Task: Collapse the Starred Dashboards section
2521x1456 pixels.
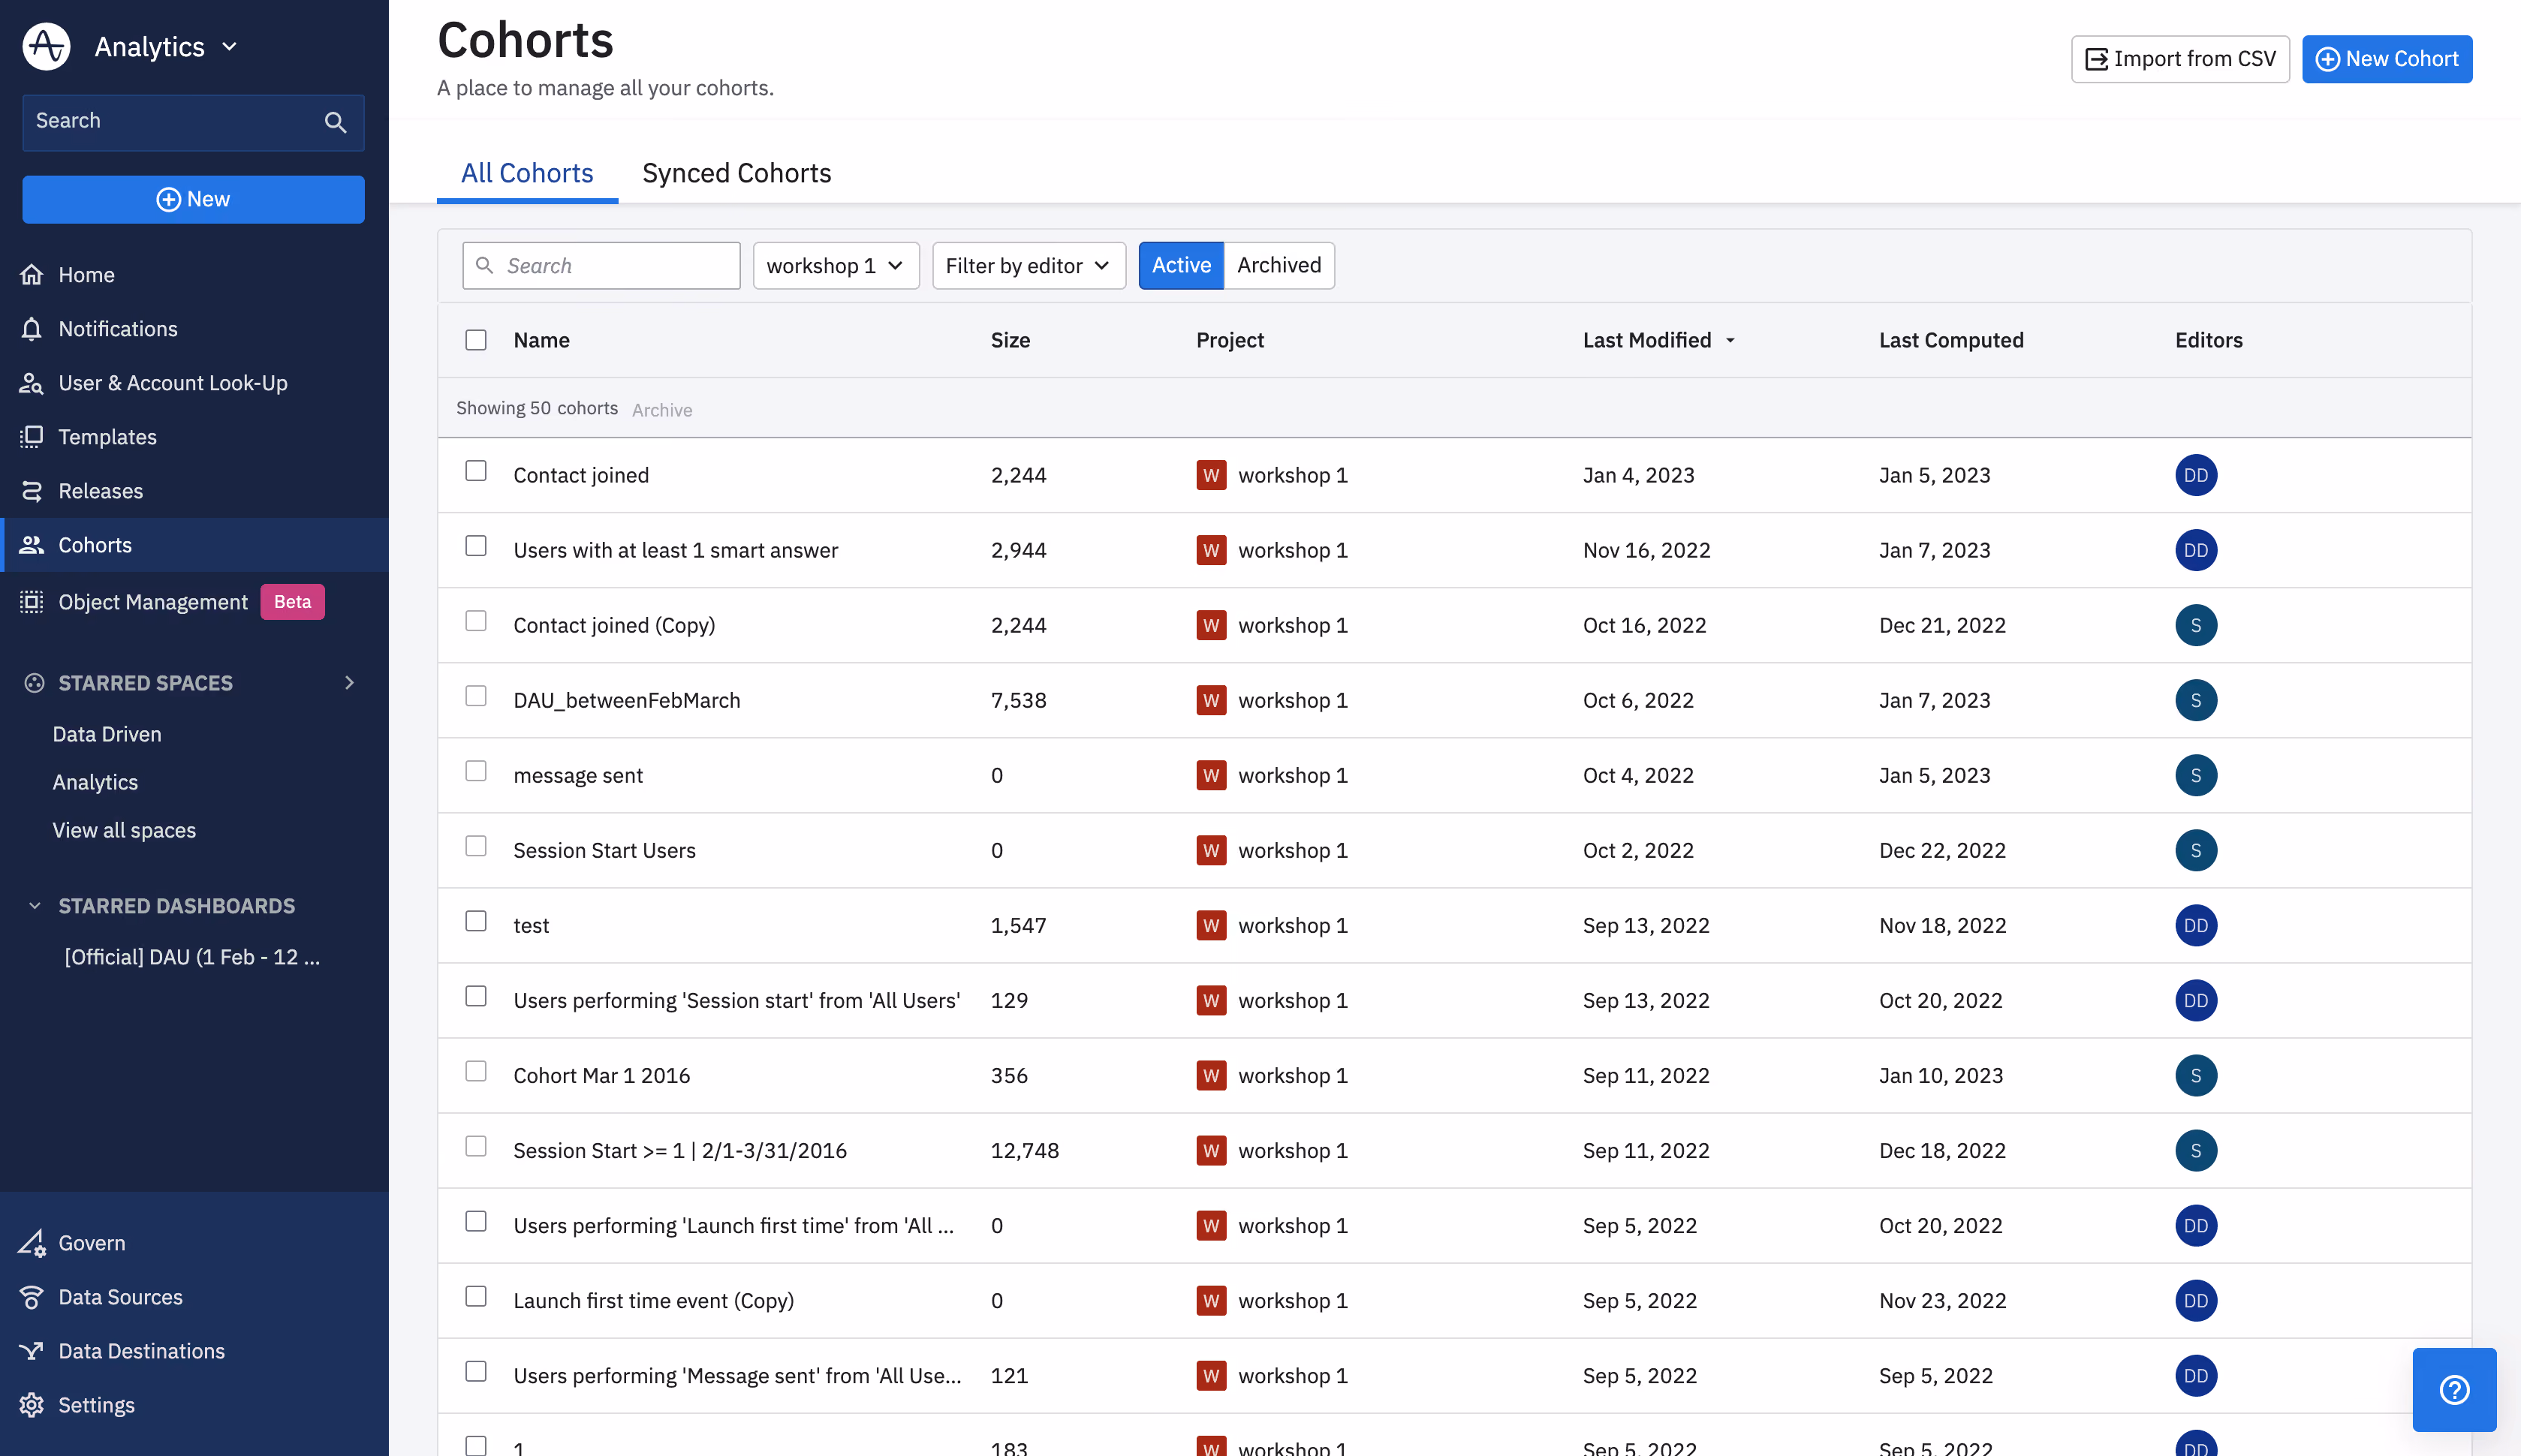Action: [35, 905]
